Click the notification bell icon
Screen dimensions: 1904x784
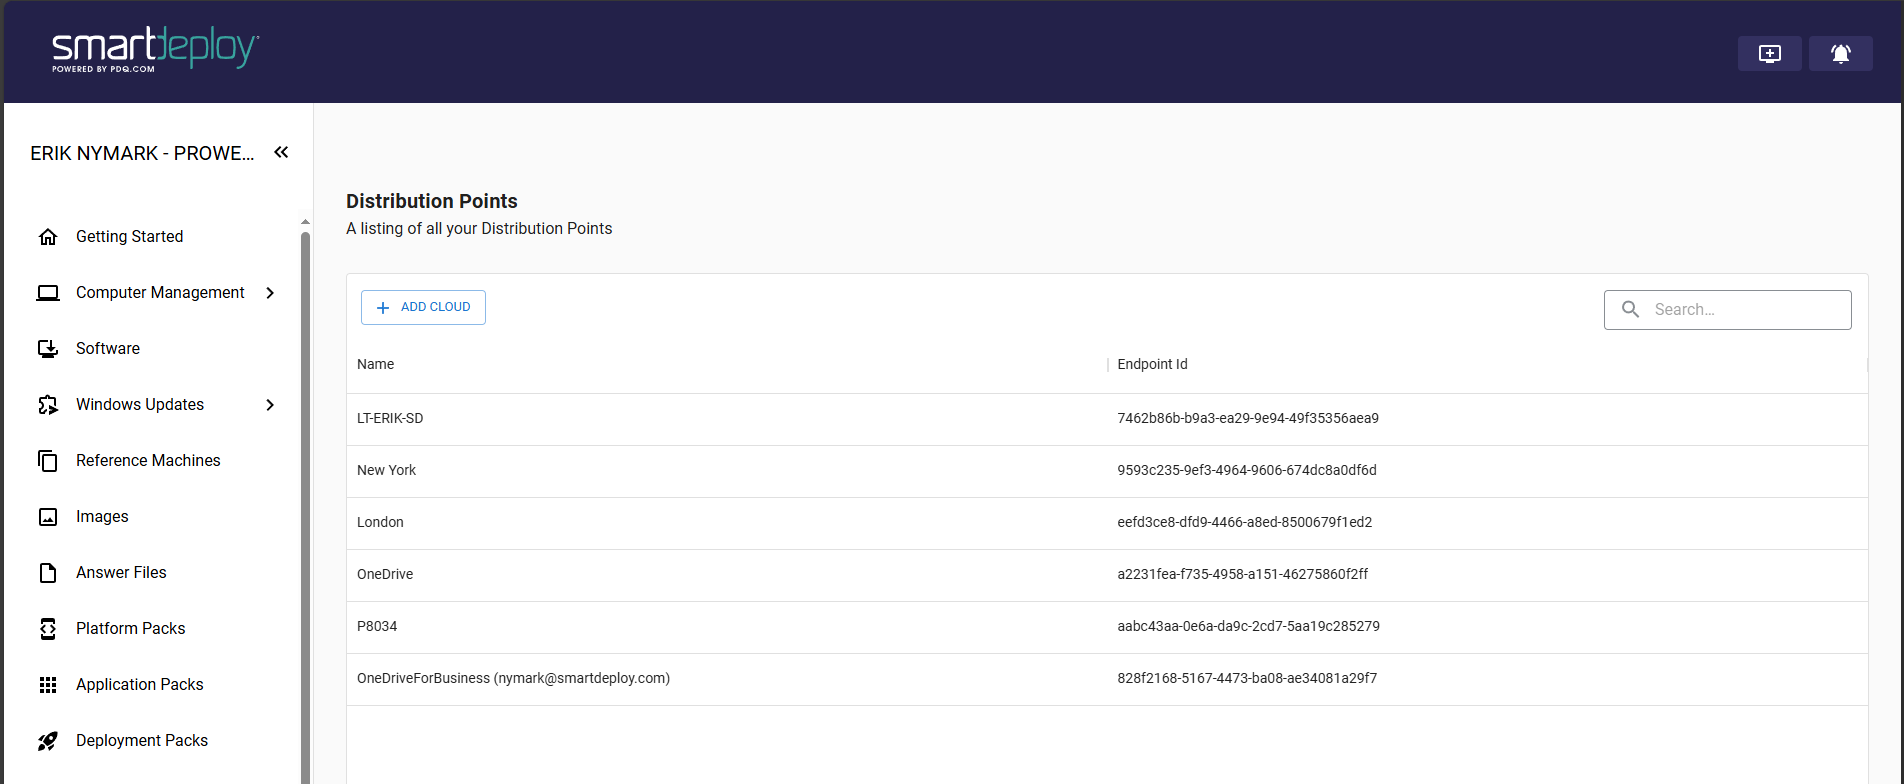1840,54
